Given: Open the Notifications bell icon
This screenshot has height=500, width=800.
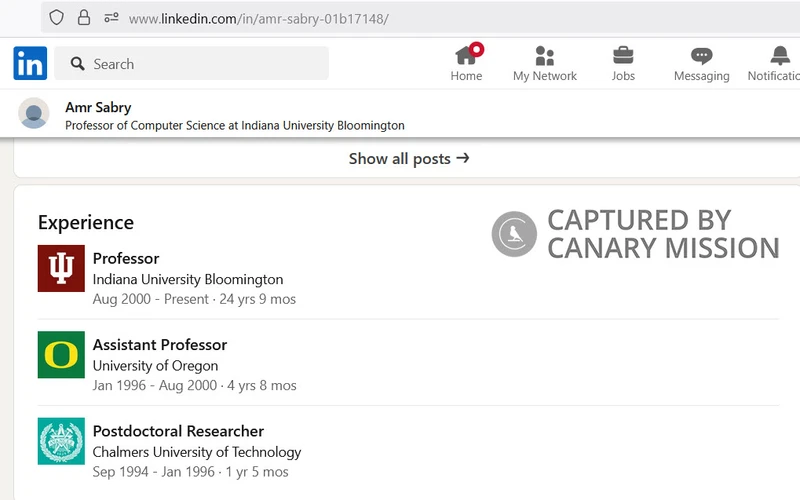Looking at the screenshot, I should (x=780, y=56).
